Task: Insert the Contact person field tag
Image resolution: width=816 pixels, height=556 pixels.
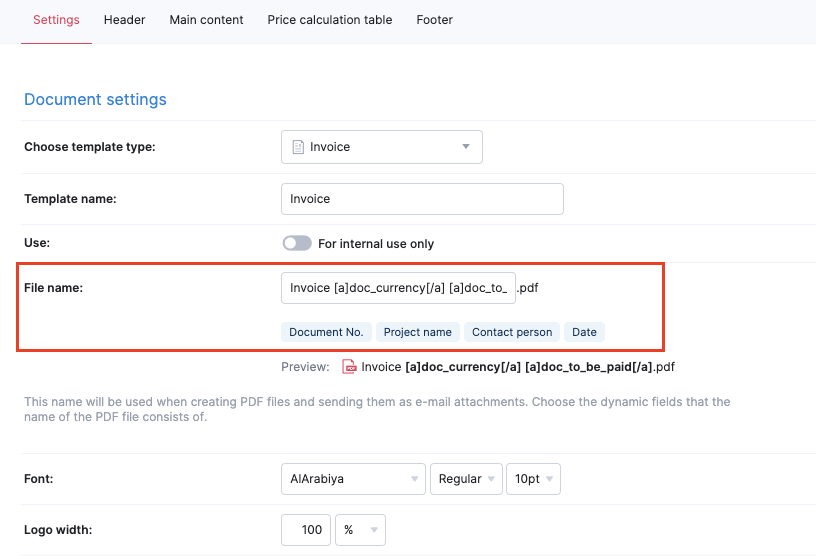Action: coord(512,332)
